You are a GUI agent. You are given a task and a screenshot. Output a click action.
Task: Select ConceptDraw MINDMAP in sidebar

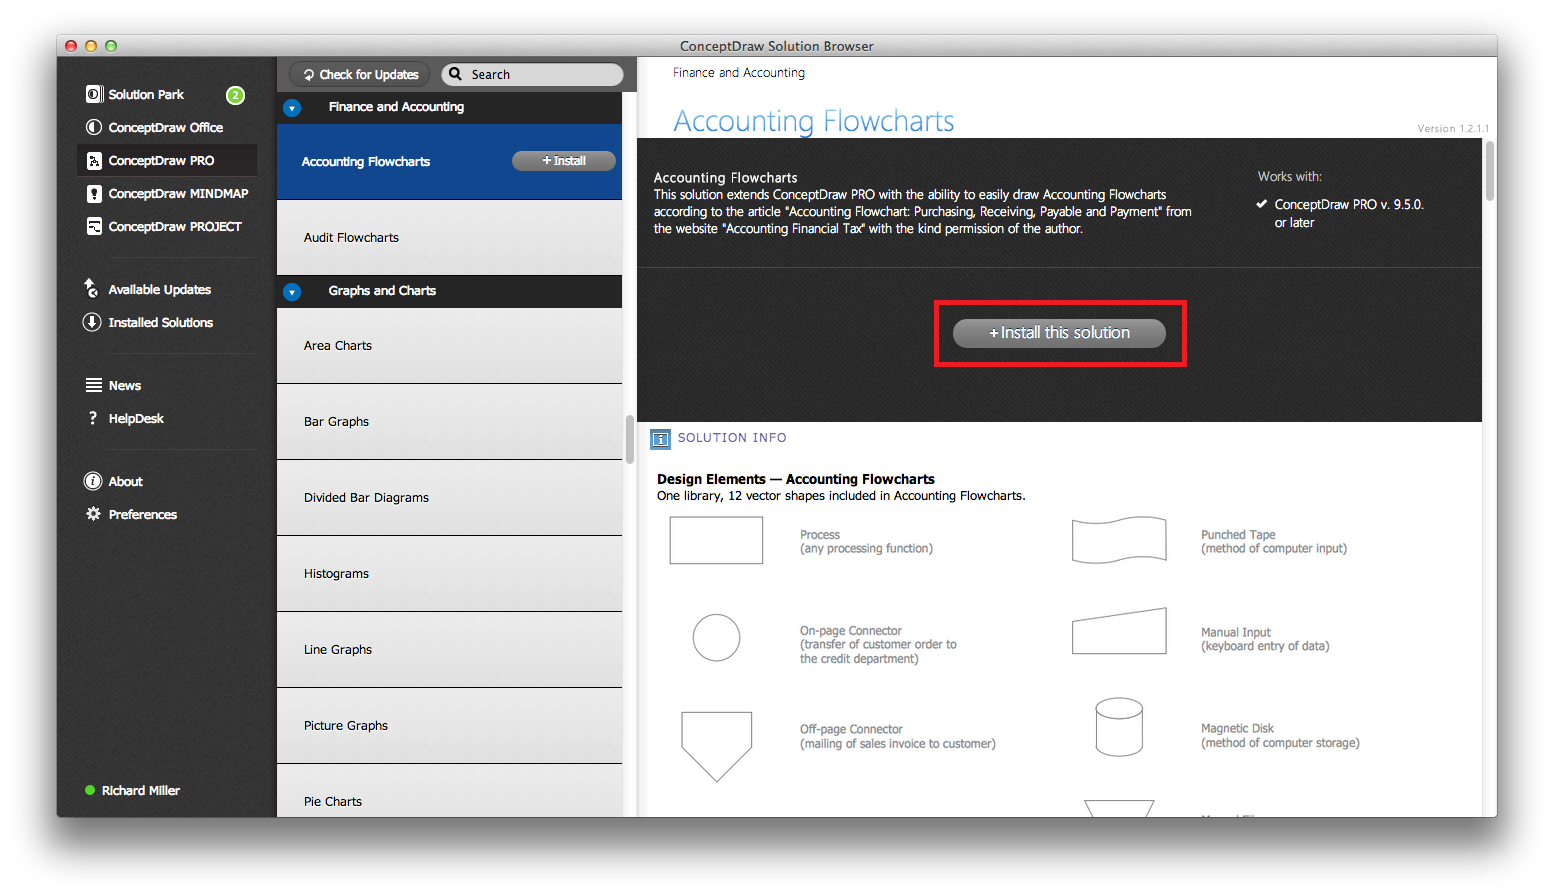click(178, 193)
